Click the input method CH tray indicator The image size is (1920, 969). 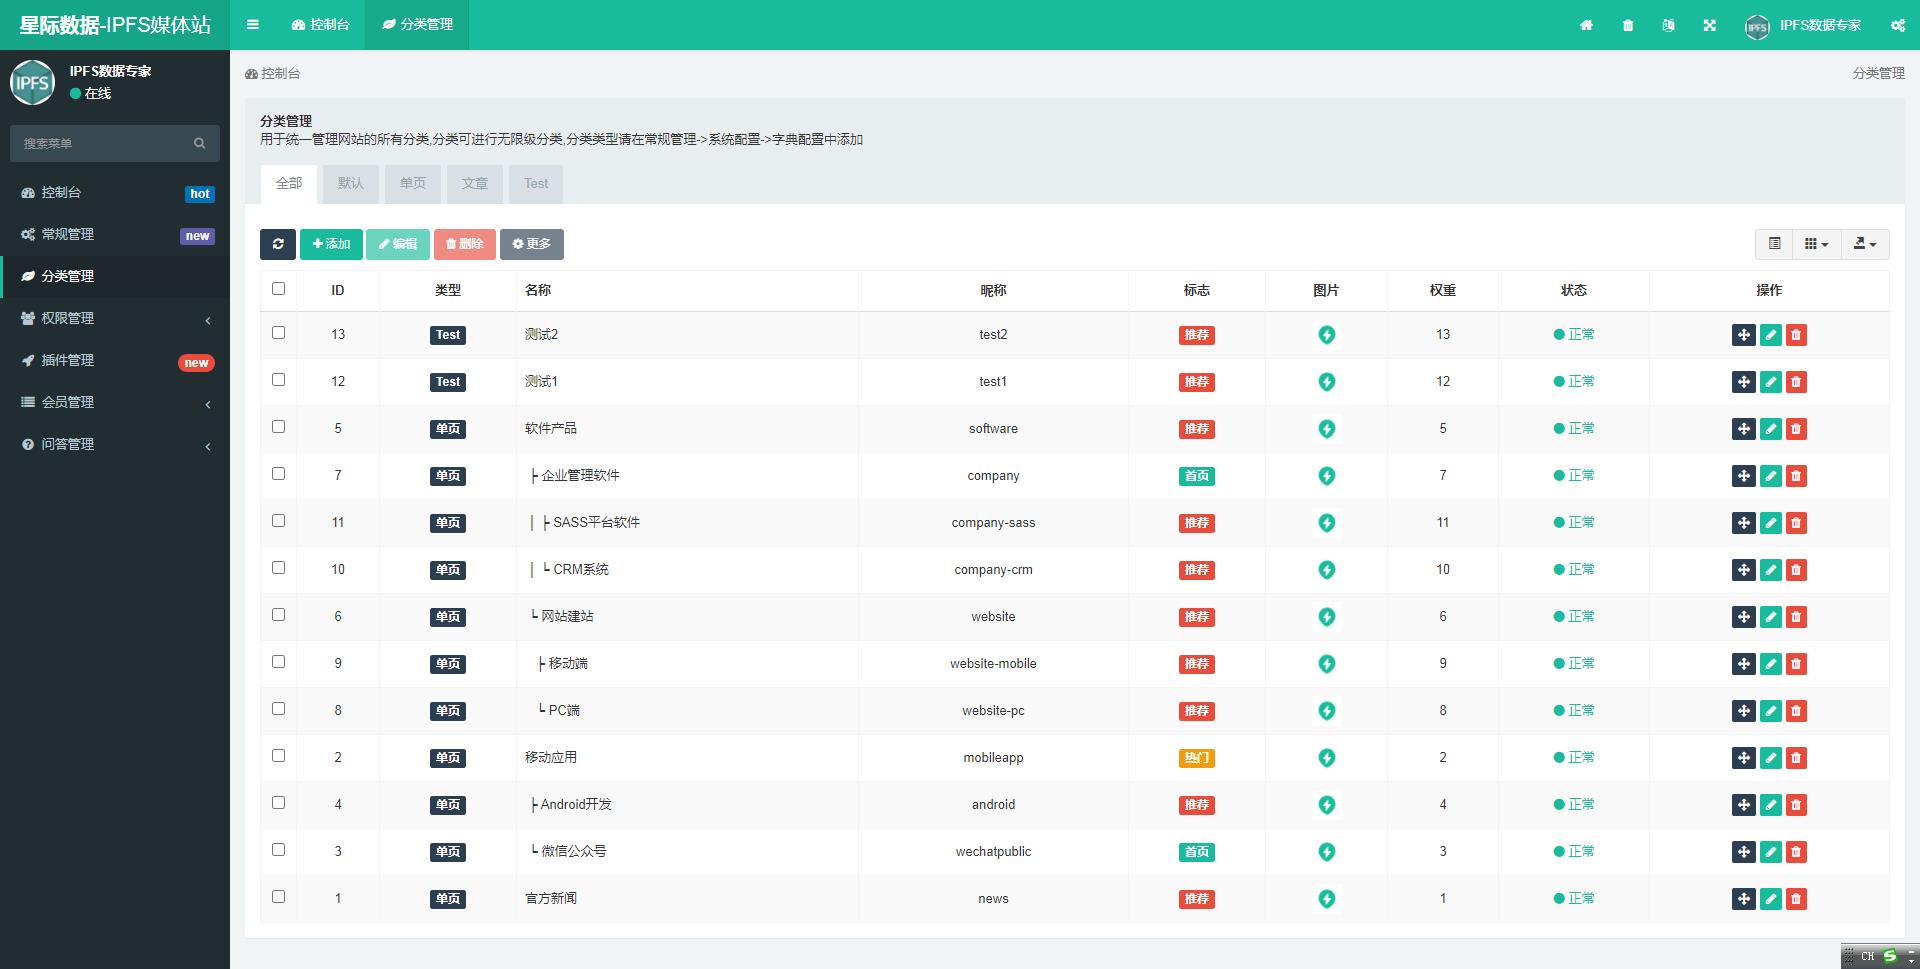(x=1867, y=956)
